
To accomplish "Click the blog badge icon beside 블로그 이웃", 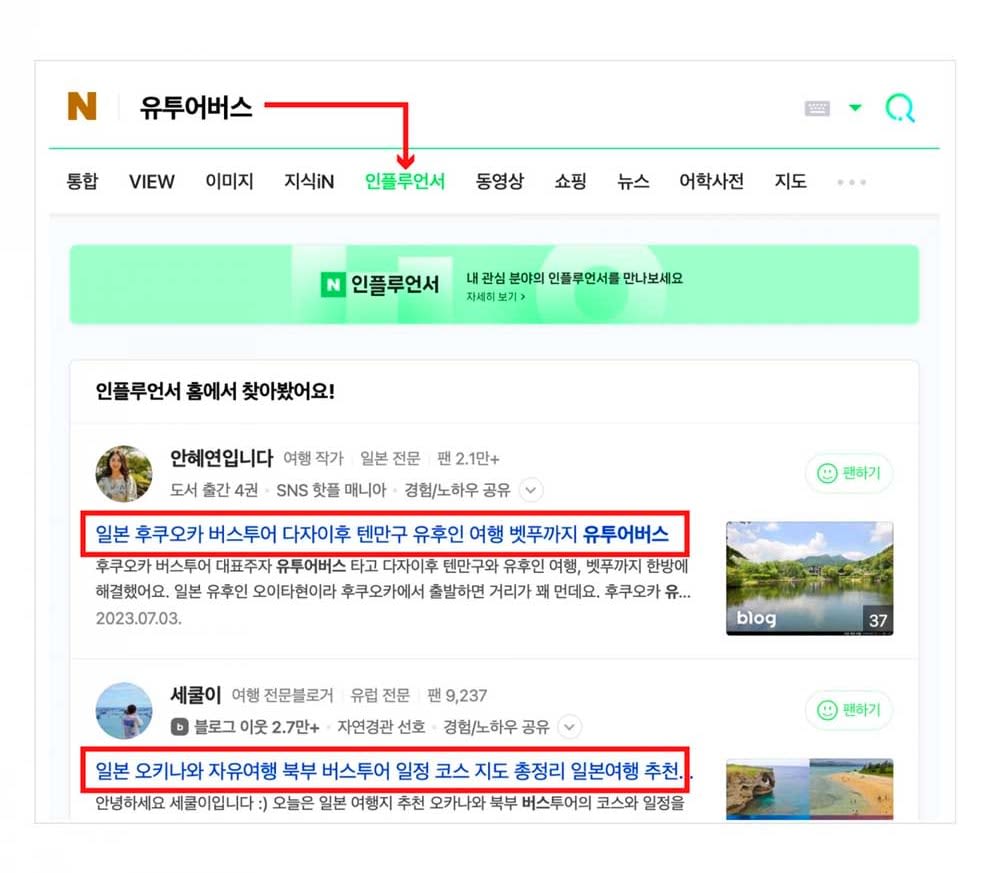I will (179, 727).
